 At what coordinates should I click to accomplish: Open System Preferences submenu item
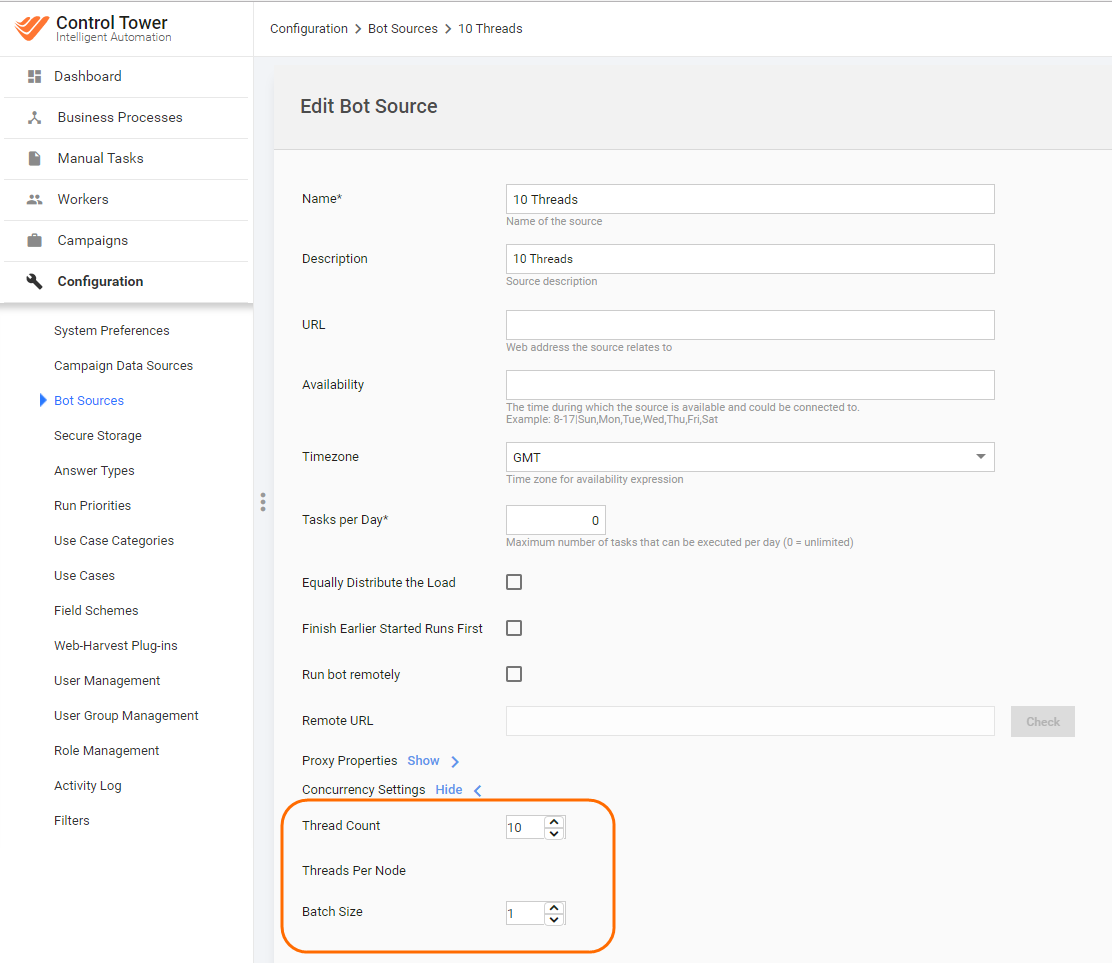(x=111, y=330)
